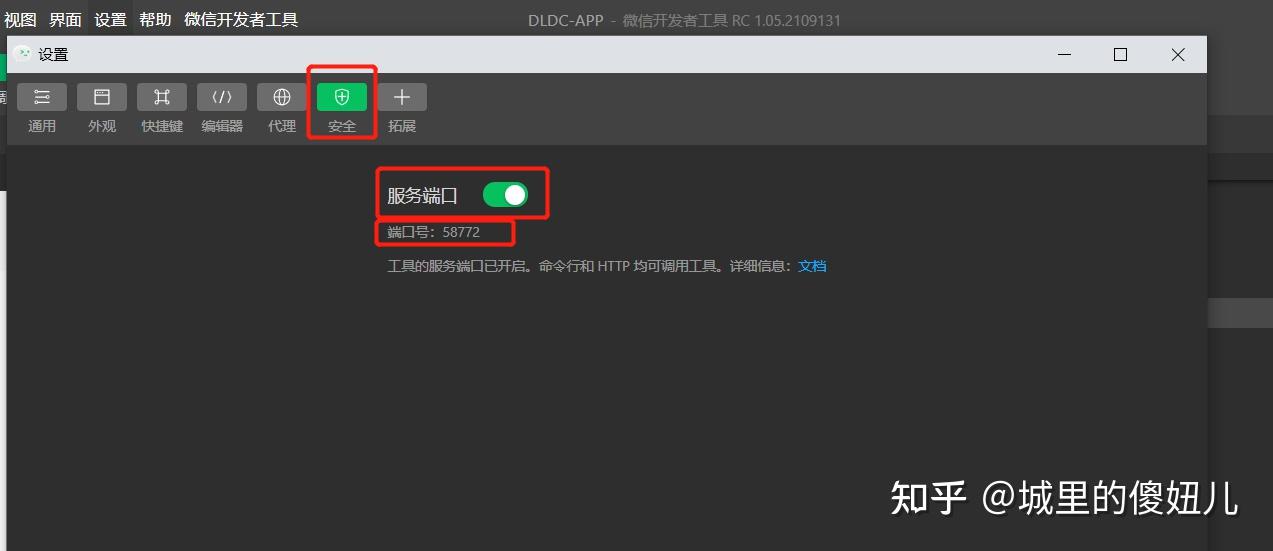Open the 微信开发者工具 menu
This screenshot has height=551, width=1273.
click(241, 20)
